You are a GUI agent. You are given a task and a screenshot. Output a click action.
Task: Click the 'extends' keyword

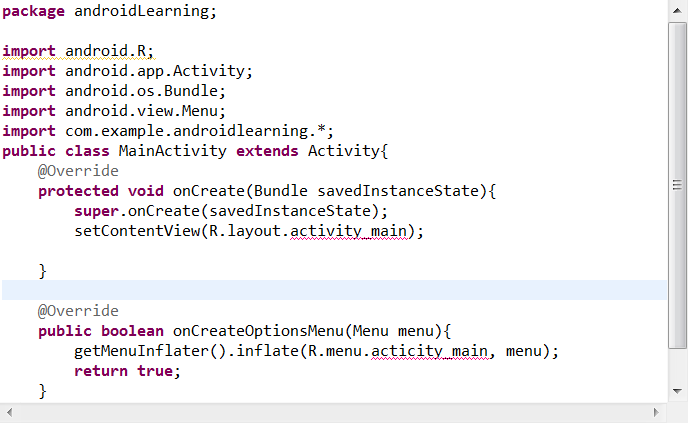pyautogui.click(x=267, y=151)
